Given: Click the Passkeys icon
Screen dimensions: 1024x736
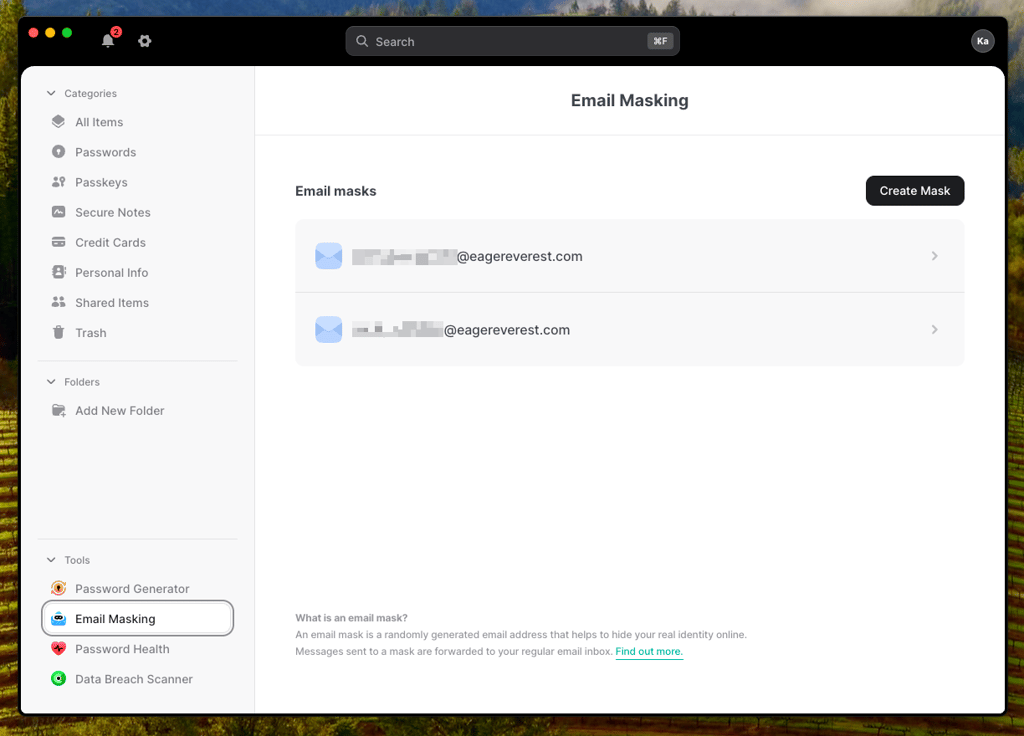Looking at the screenshot, I should coord(59,182).
